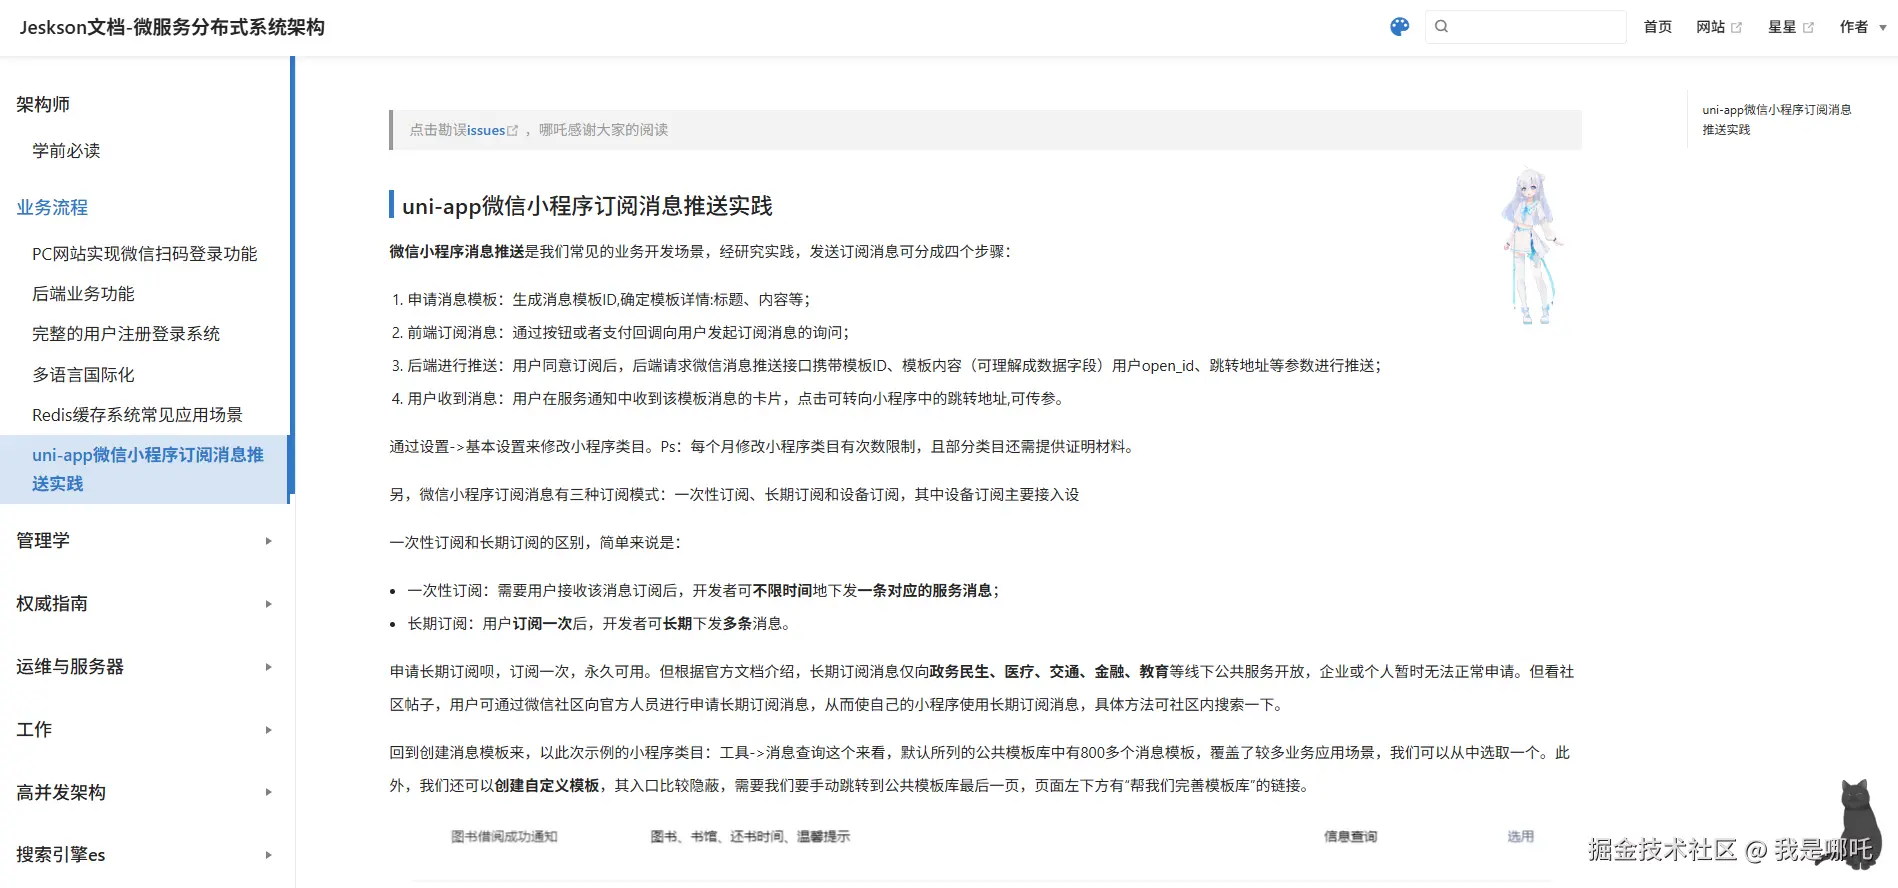
Task: Click 选用 in the template table
Action: pos(1520,837)
